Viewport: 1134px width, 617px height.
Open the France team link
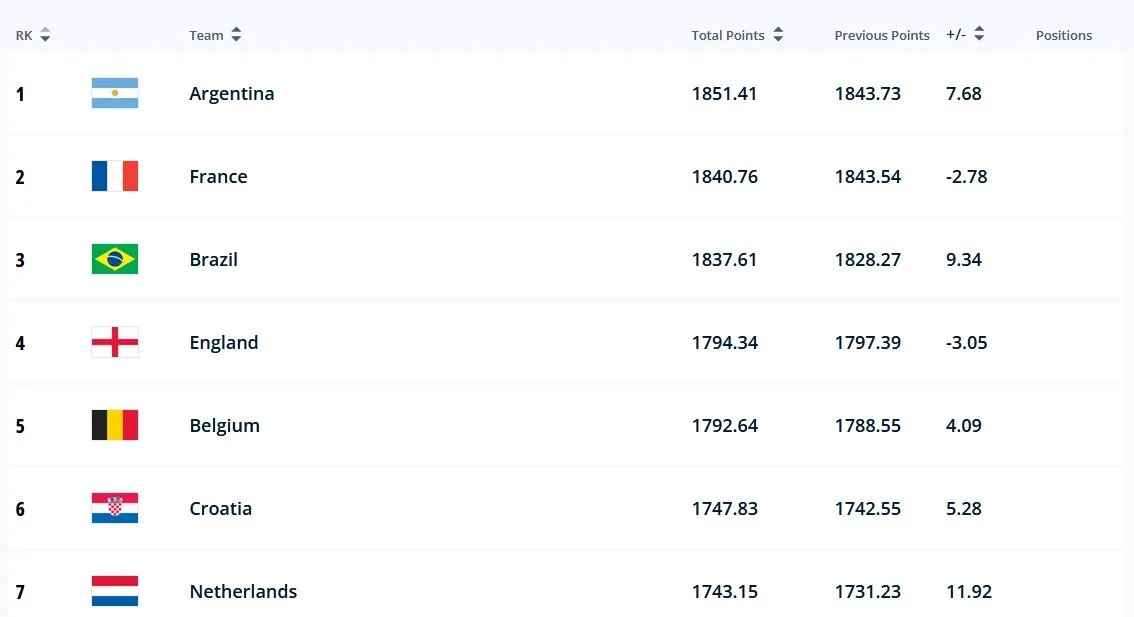click(x=218, y=176)
